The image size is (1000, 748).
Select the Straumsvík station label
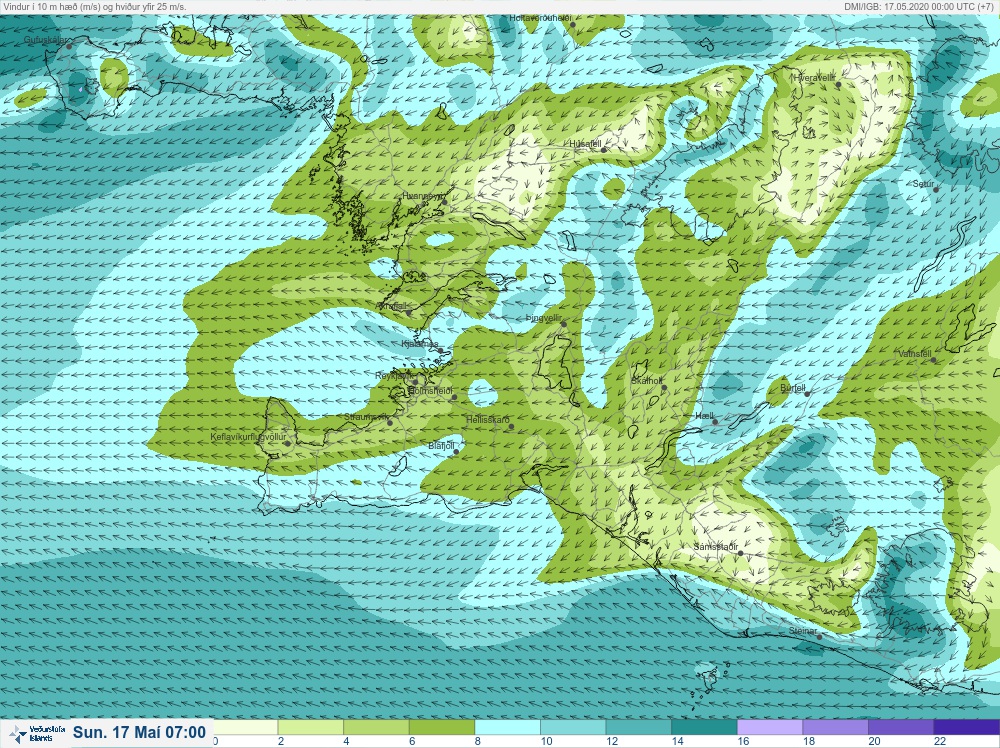click(x=366, y=417)
